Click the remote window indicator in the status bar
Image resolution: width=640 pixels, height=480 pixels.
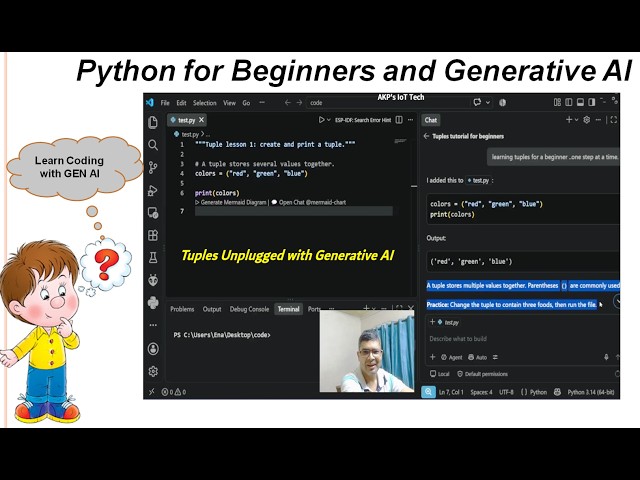coord(151,392)
